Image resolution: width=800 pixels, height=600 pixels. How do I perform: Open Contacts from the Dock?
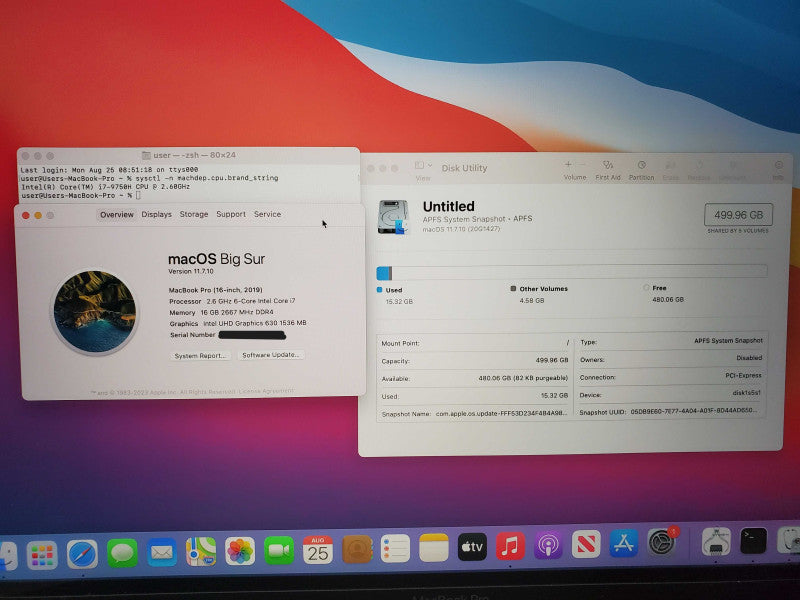pos(357,549)
